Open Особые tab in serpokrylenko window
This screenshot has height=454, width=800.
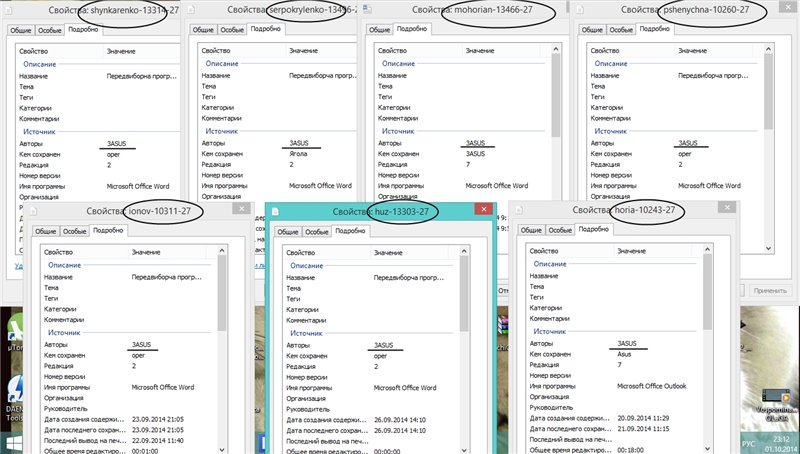[232, 30]
